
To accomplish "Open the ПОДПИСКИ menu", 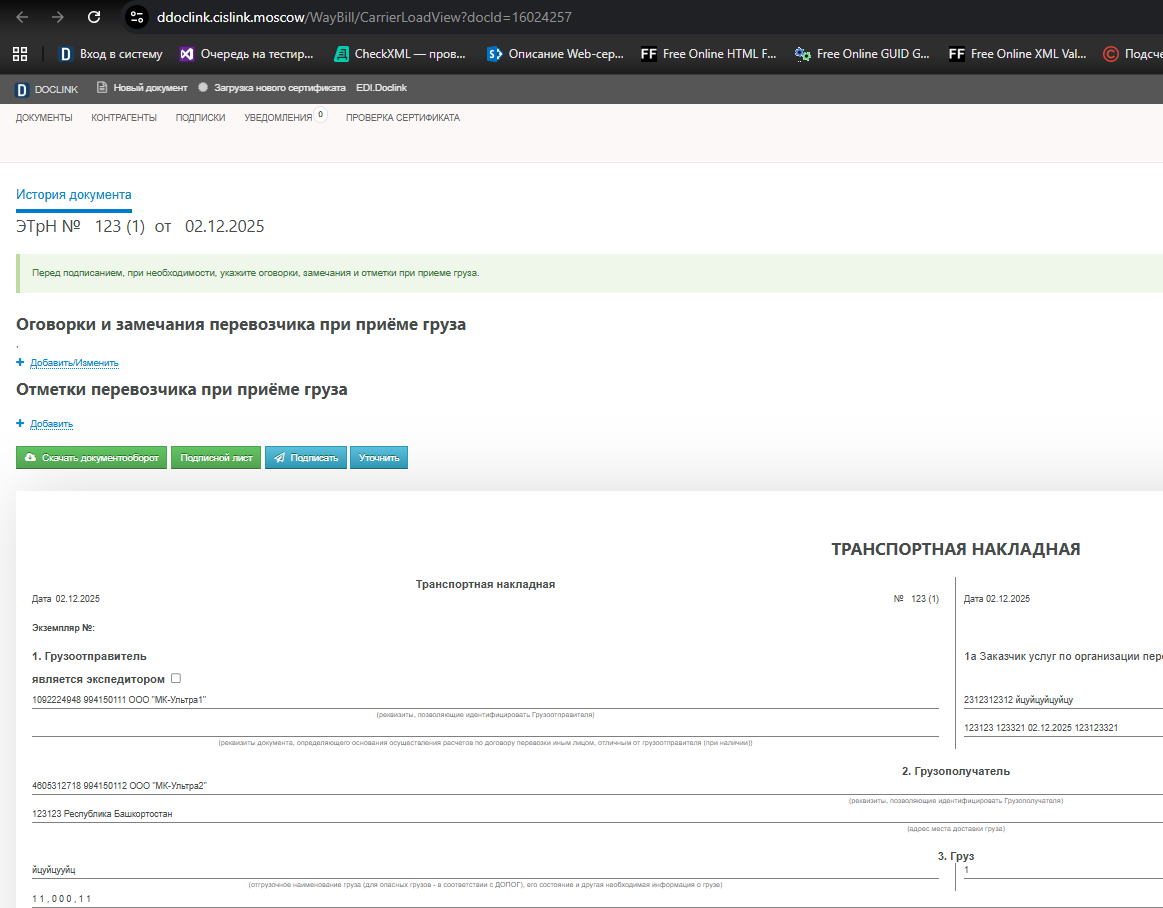I will pyautogui.click(x=200, y=117).
